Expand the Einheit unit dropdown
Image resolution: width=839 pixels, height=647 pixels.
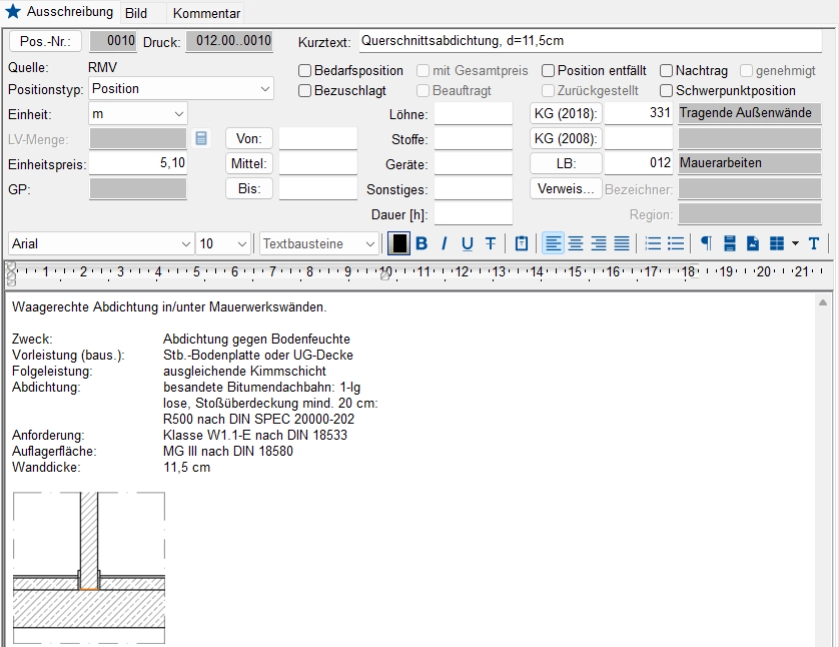click(x=179, y=114)
